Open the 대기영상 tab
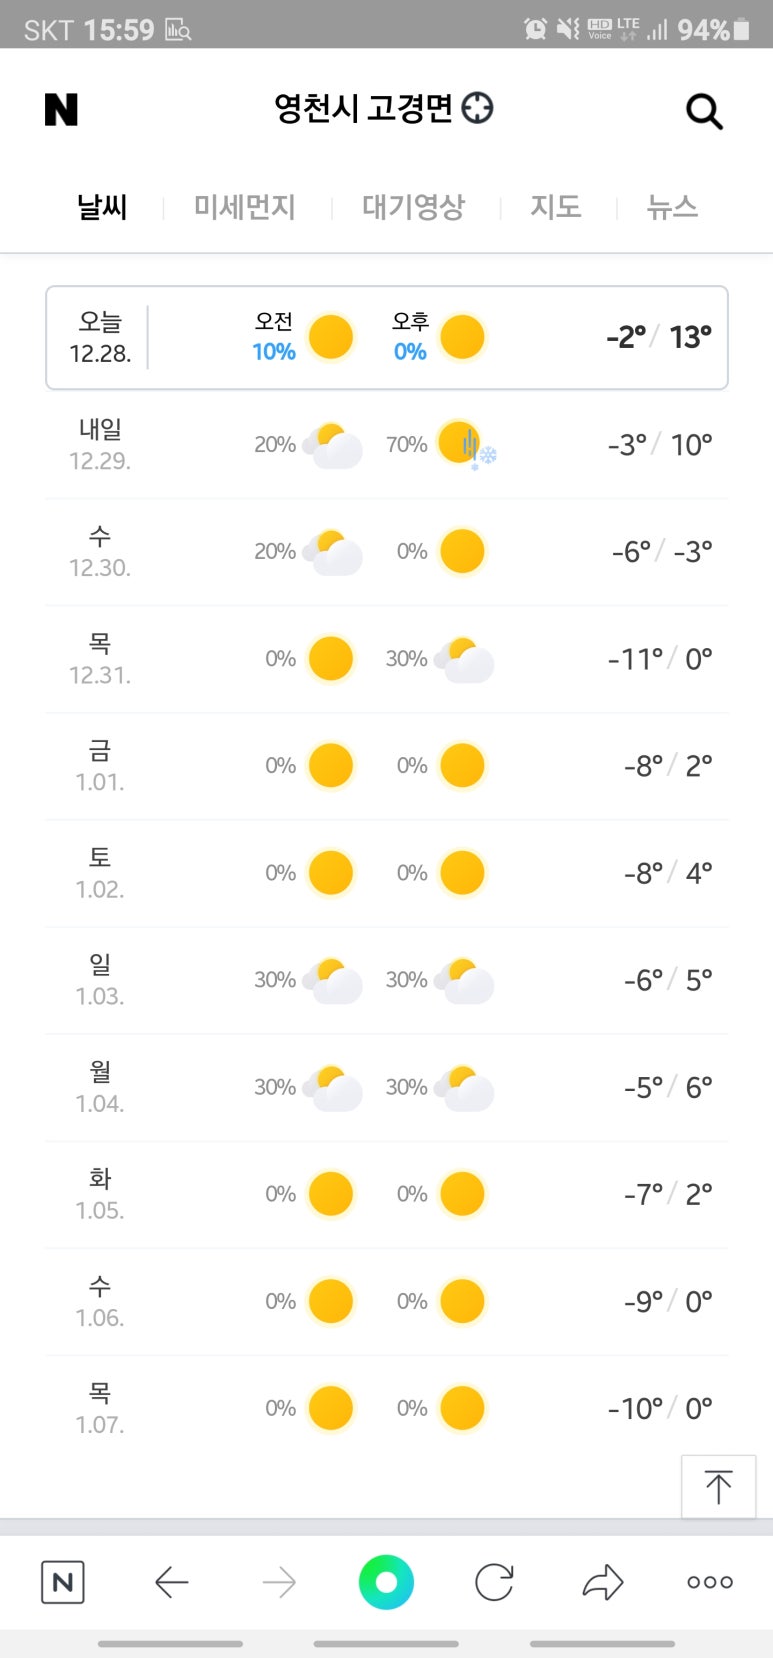Screen dimensions: 773x1658 tap(414, 207)
